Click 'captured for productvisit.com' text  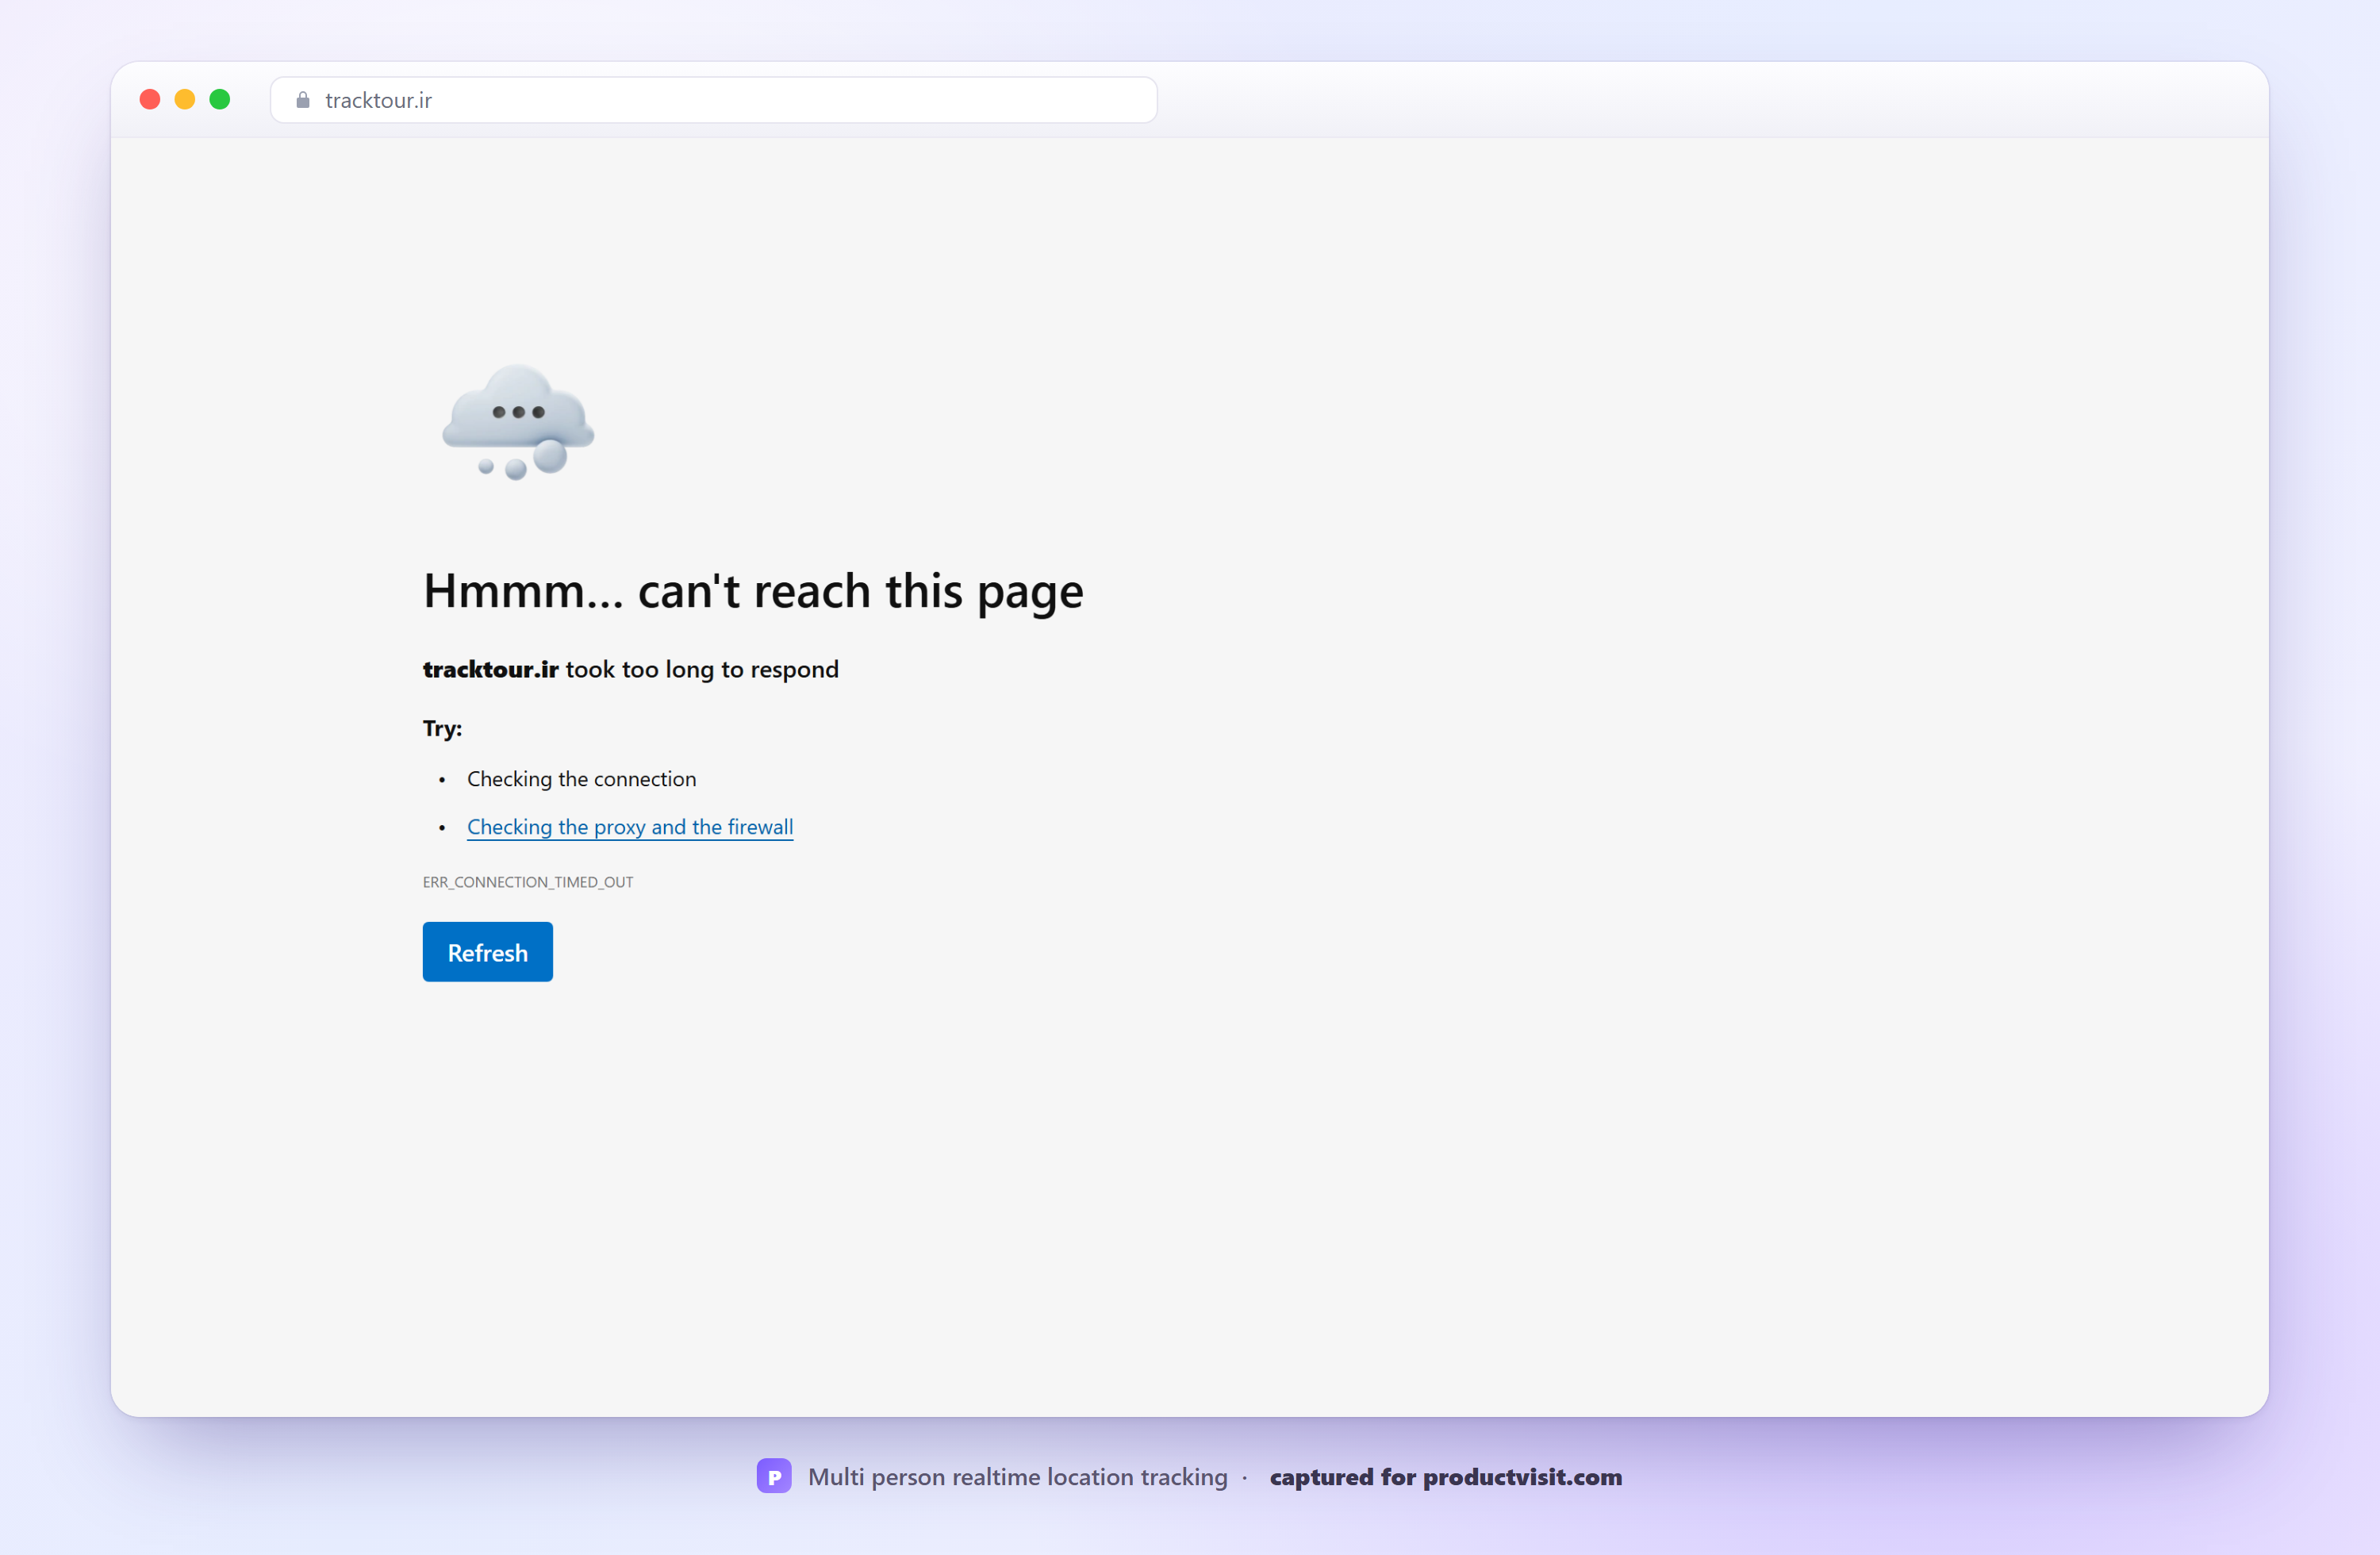click(x=1446, y=1477)
